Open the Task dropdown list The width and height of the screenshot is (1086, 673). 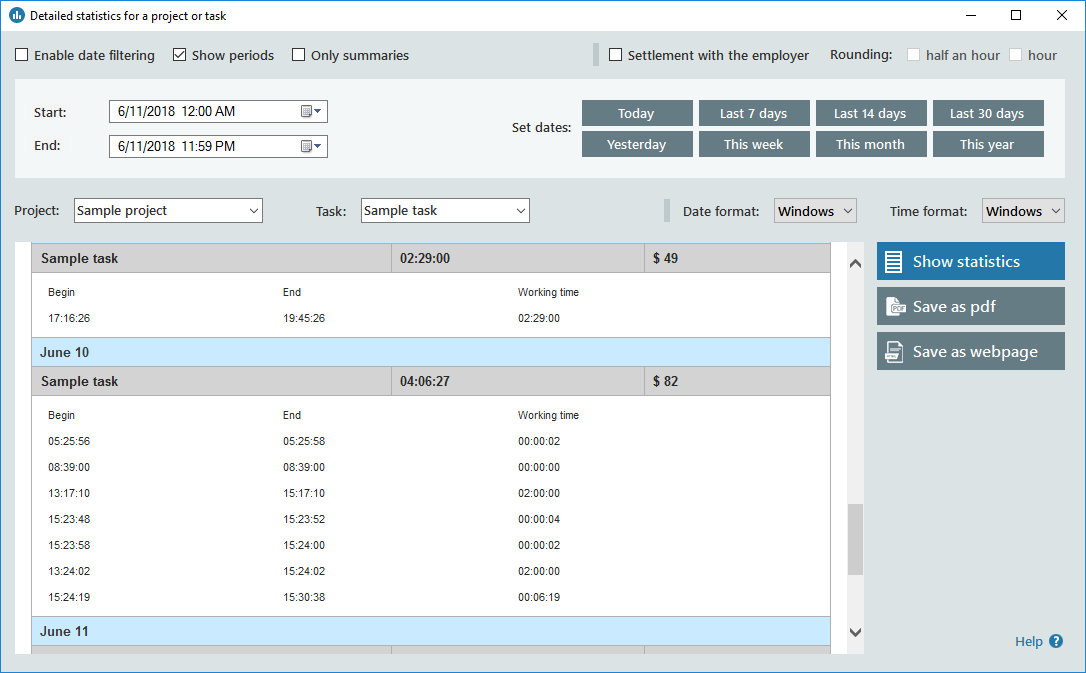click(520, 211)
